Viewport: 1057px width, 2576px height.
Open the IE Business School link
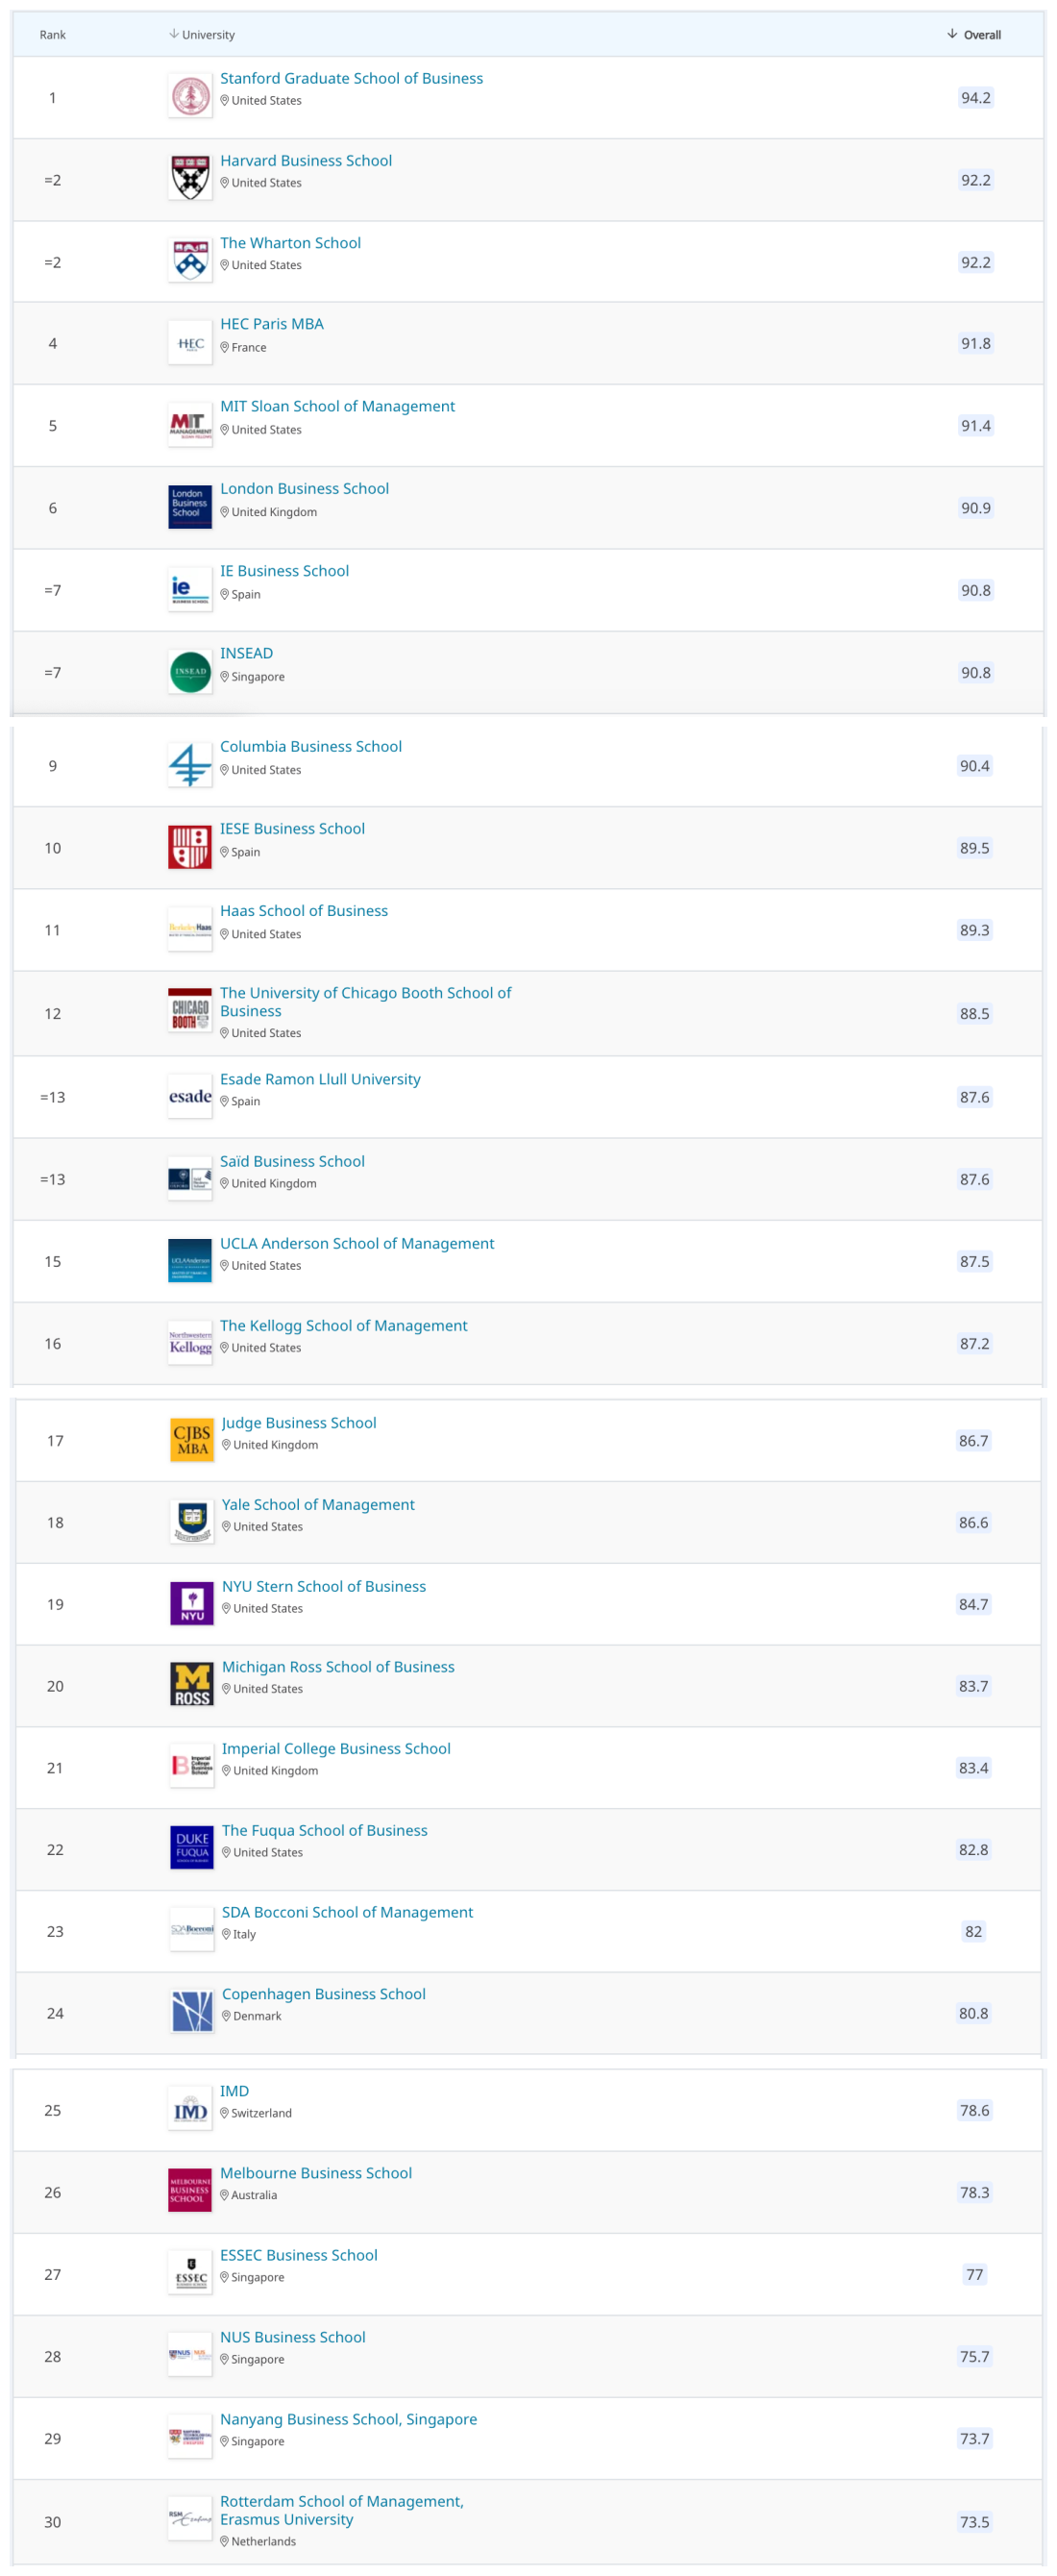coord(284,570)
